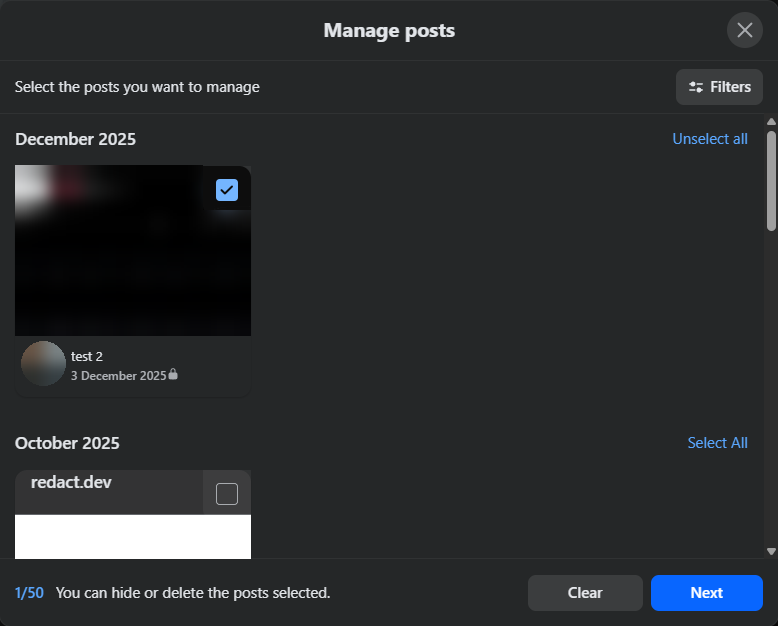Click the scrollbar down arrow
Image resolution: width=778 pixels, height=626 pixels.
point(771,551)
